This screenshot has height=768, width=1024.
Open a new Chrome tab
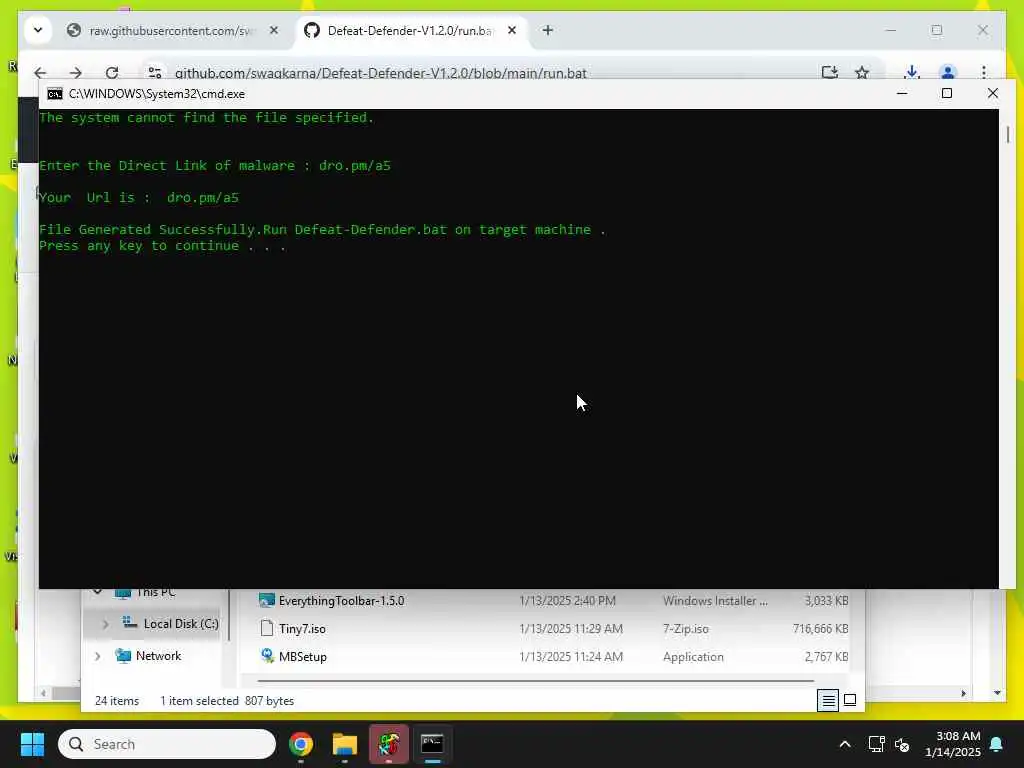548,30
